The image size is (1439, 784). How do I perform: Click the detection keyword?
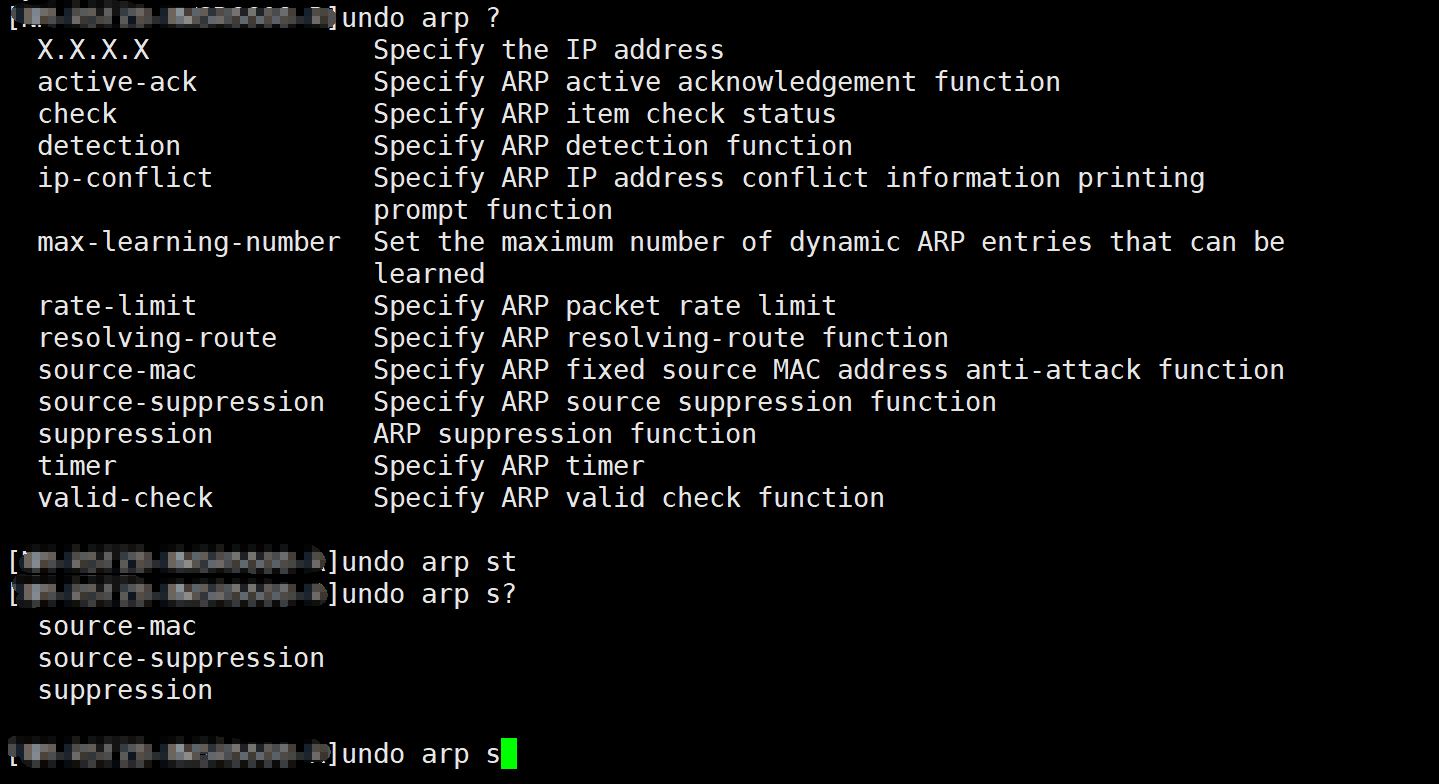[x=109, y=146]
